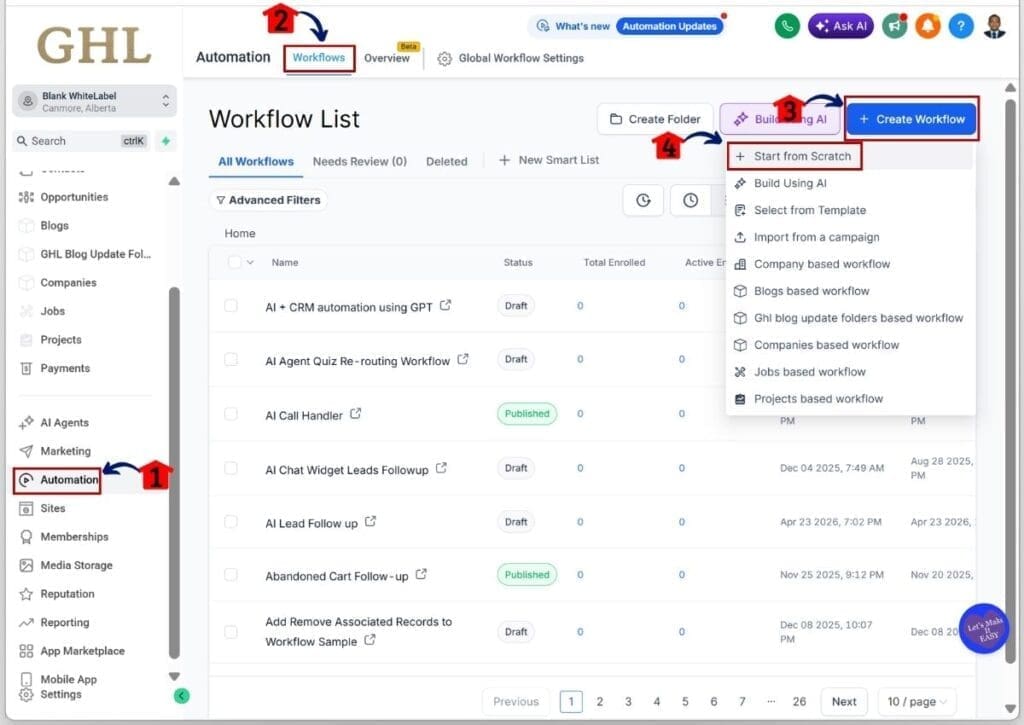Image resolution: width=1024 pixels, height=725 pixels.
Task: Open the 10 / page size dropdown
Action: [916, 701]
